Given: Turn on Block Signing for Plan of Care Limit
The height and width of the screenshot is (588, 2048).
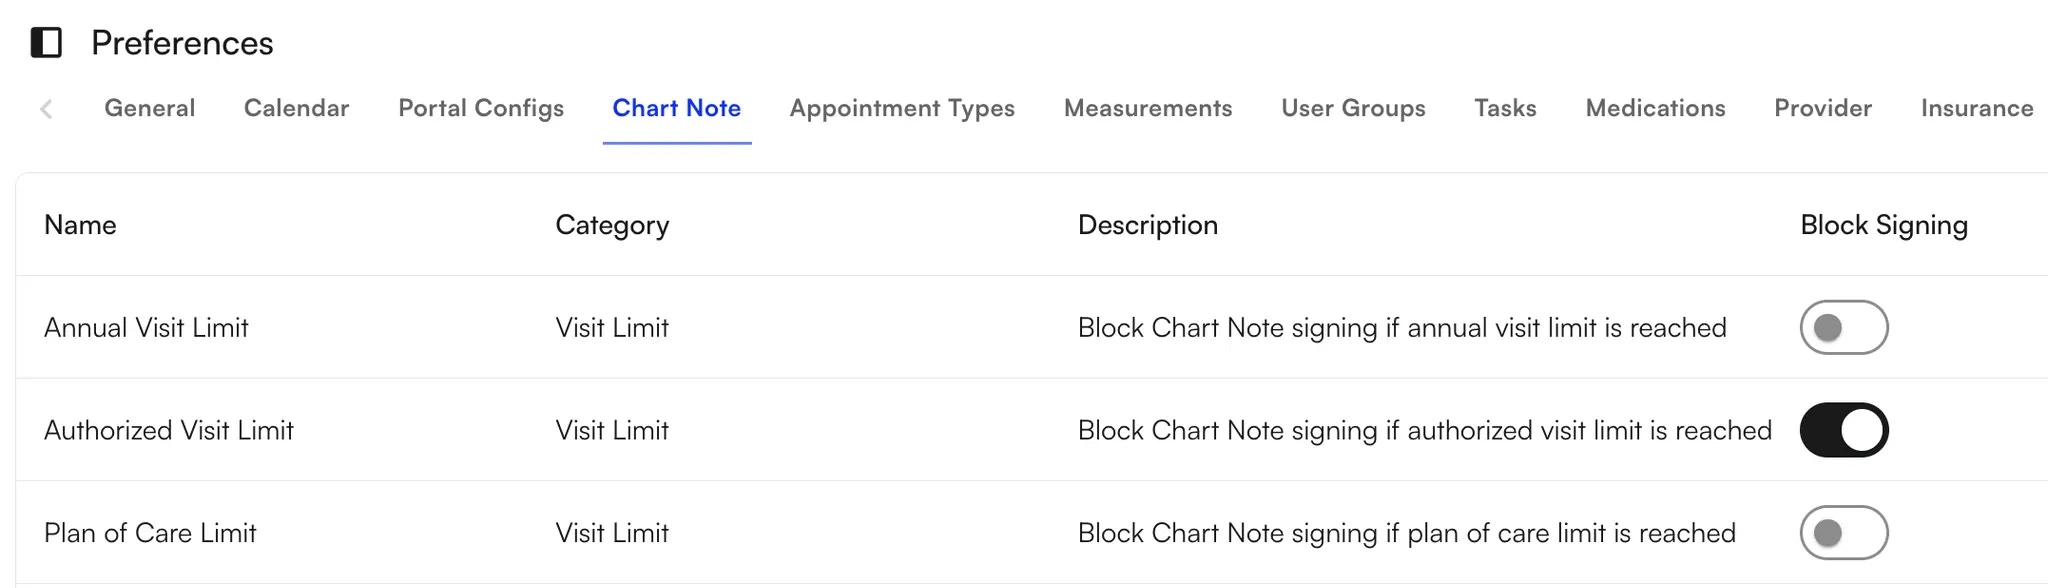Looking at the screenshot, I should click(x=1843, y=533).
